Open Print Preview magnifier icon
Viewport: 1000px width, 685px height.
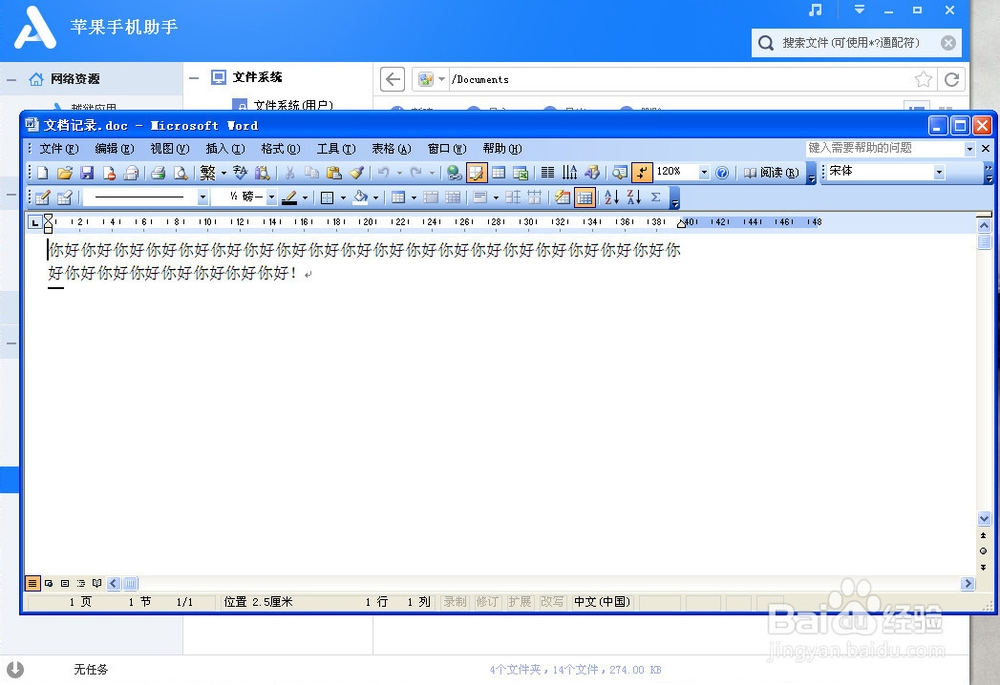tap(180, 172)
